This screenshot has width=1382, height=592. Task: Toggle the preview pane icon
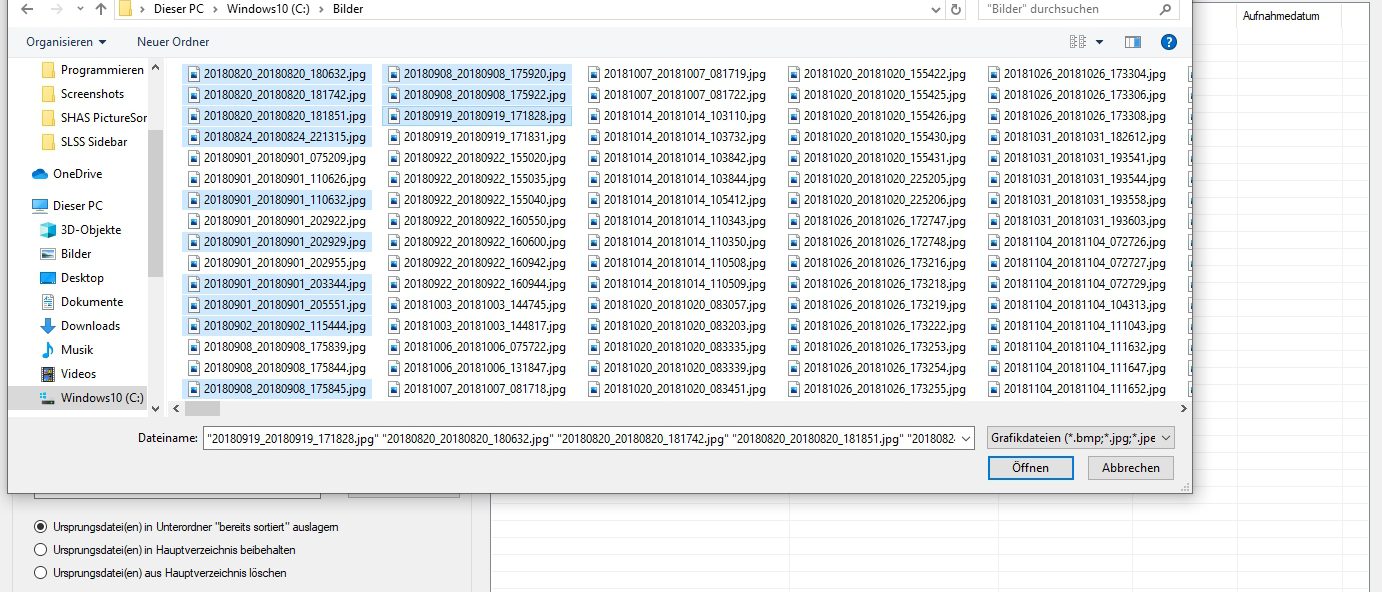(1132, 42)
